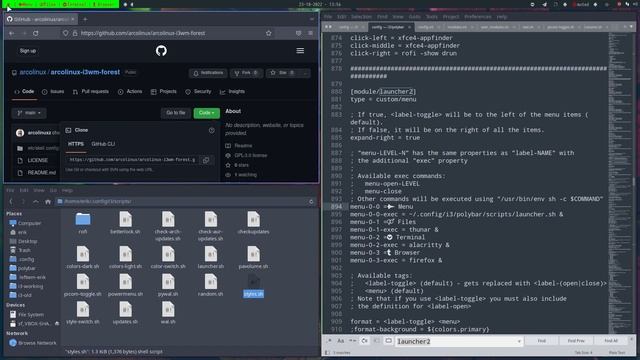Select the betterlock.sh file
Viewport: 640px width, 360px height.
tap(125, 223)
